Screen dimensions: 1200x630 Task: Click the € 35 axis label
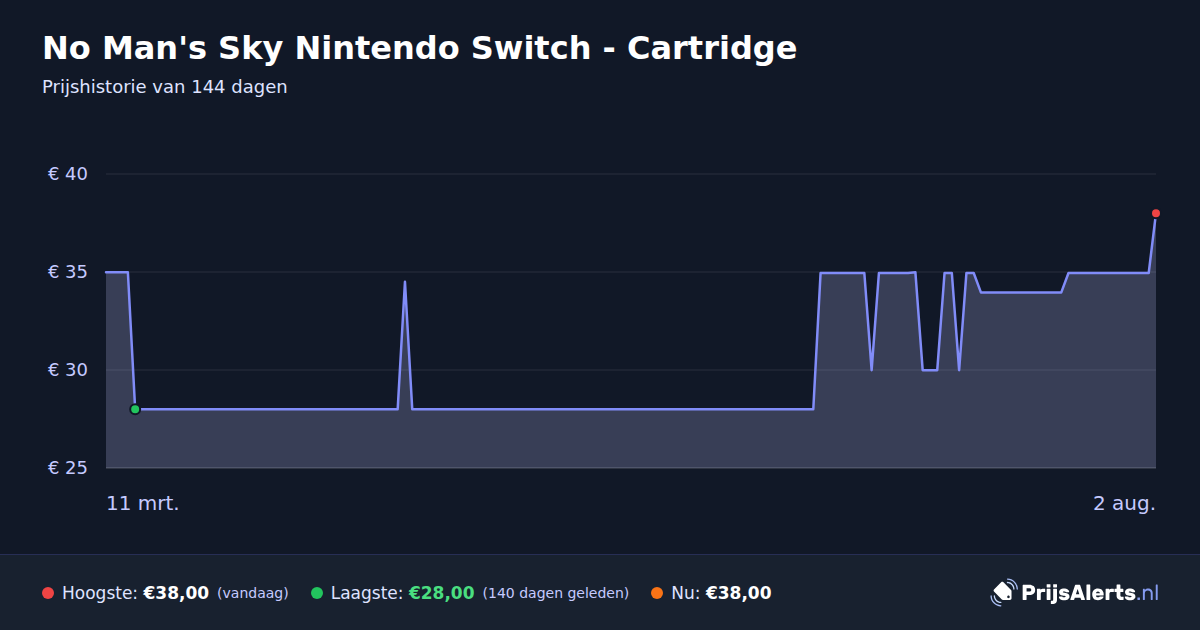pyautogui.click(x=68, y=272)
